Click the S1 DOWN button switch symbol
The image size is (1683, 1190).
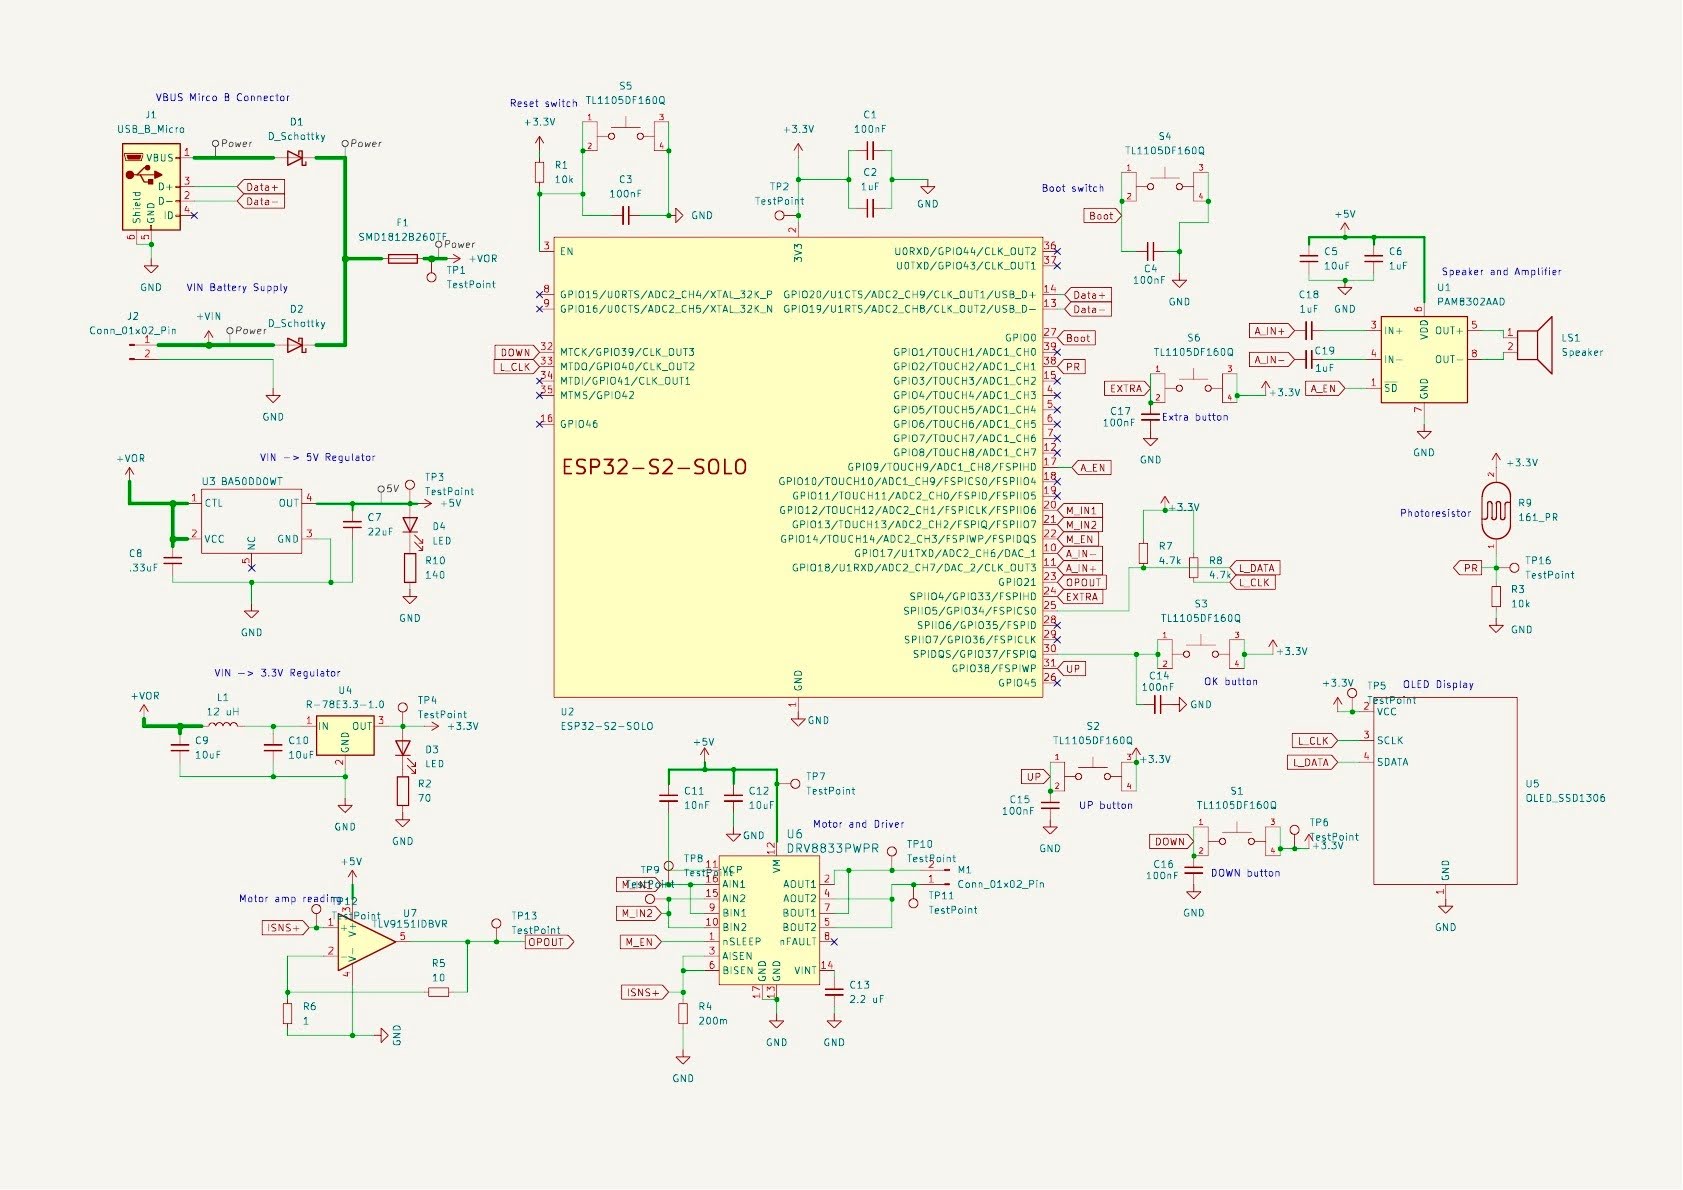pyautogui.click(x=1237, y=840)
